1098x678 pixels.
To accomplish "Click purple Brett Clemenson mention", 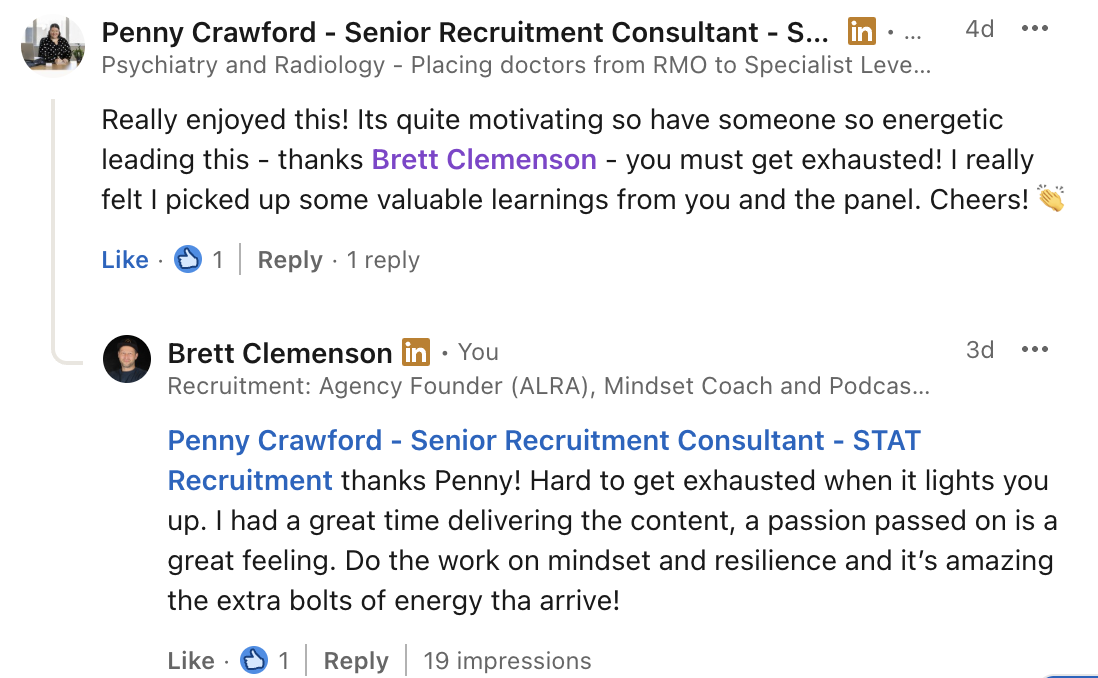I will [x=484, y=159].
